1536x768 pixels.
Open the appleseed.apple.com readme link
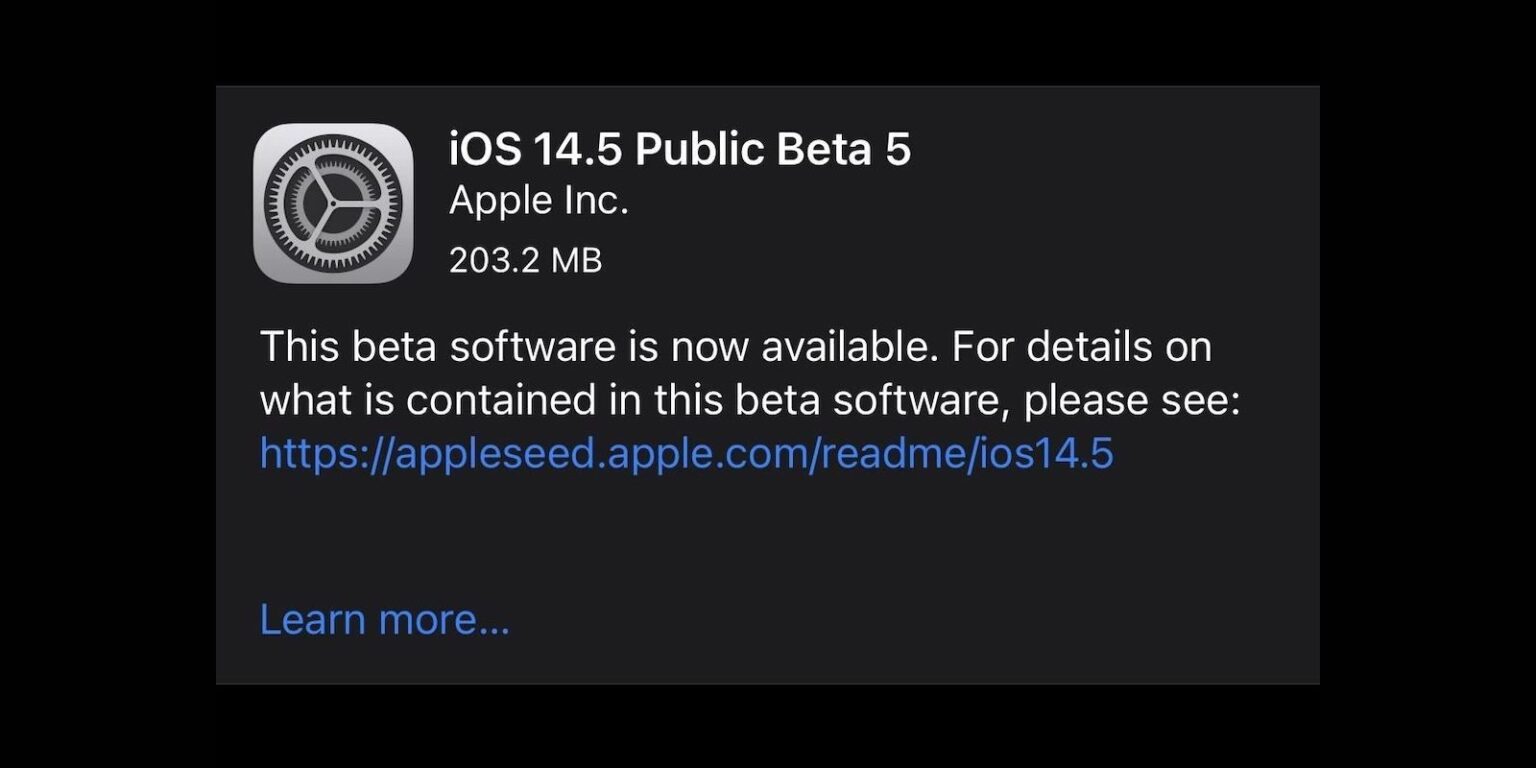pos(686,453)
